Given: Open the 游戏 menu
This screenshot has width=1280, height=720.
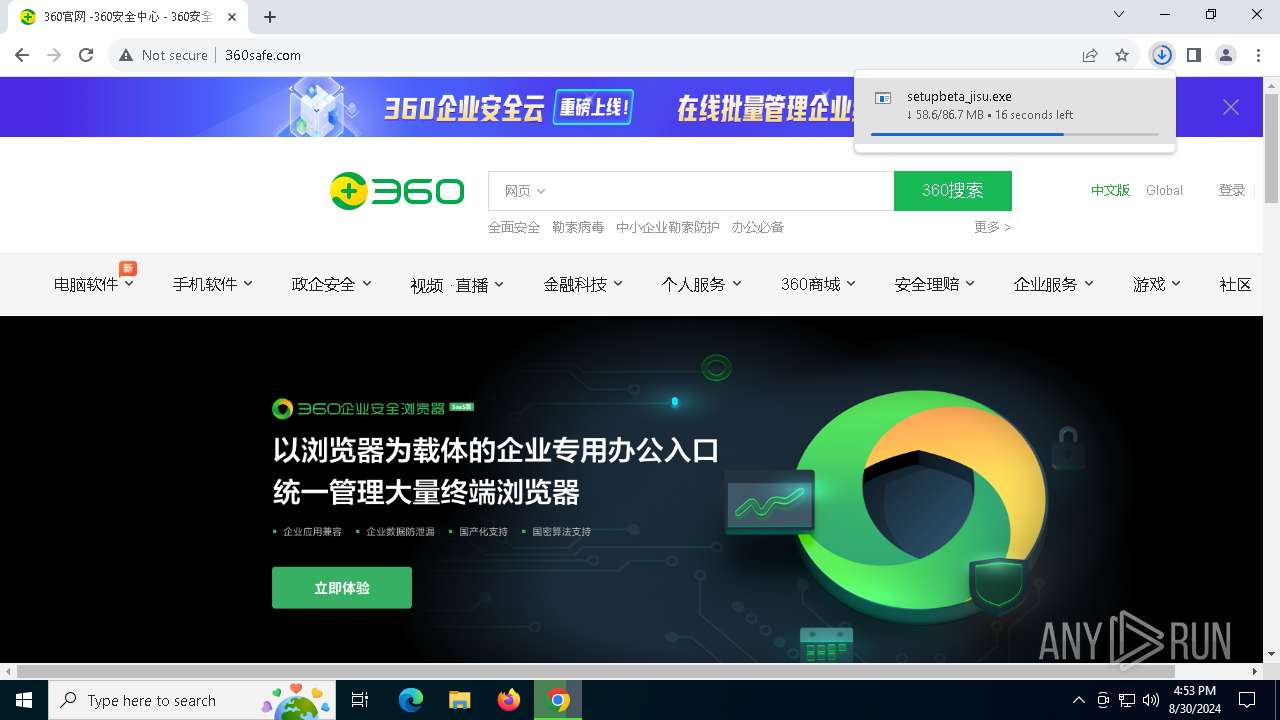Looking at the screenshot, I should (x=1157, y=284).
